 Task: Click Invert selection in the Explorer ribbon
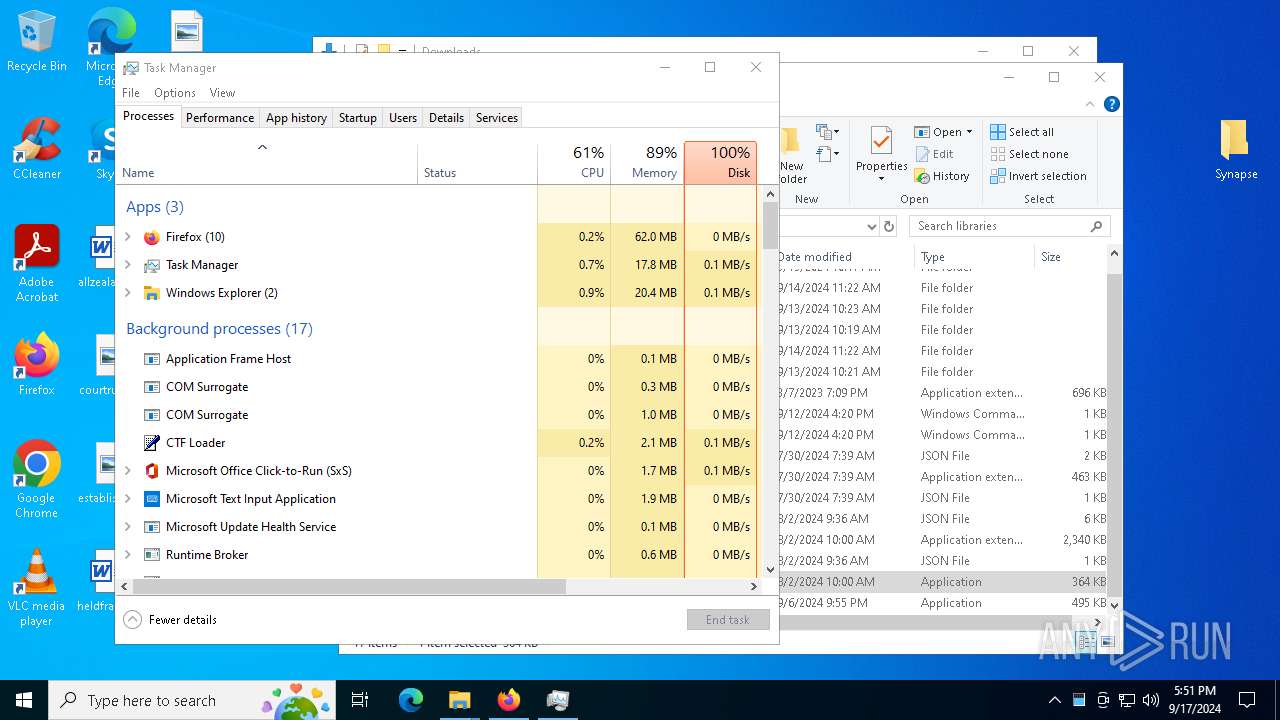click(x=1038, y=176)
